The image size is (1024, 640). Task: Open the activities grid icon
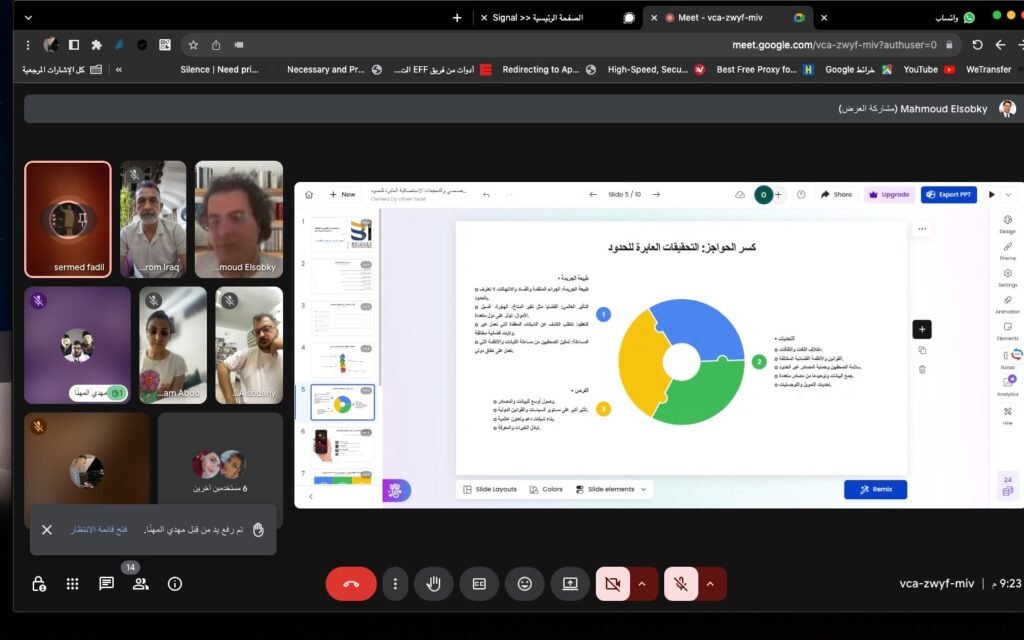pos(72,584)
